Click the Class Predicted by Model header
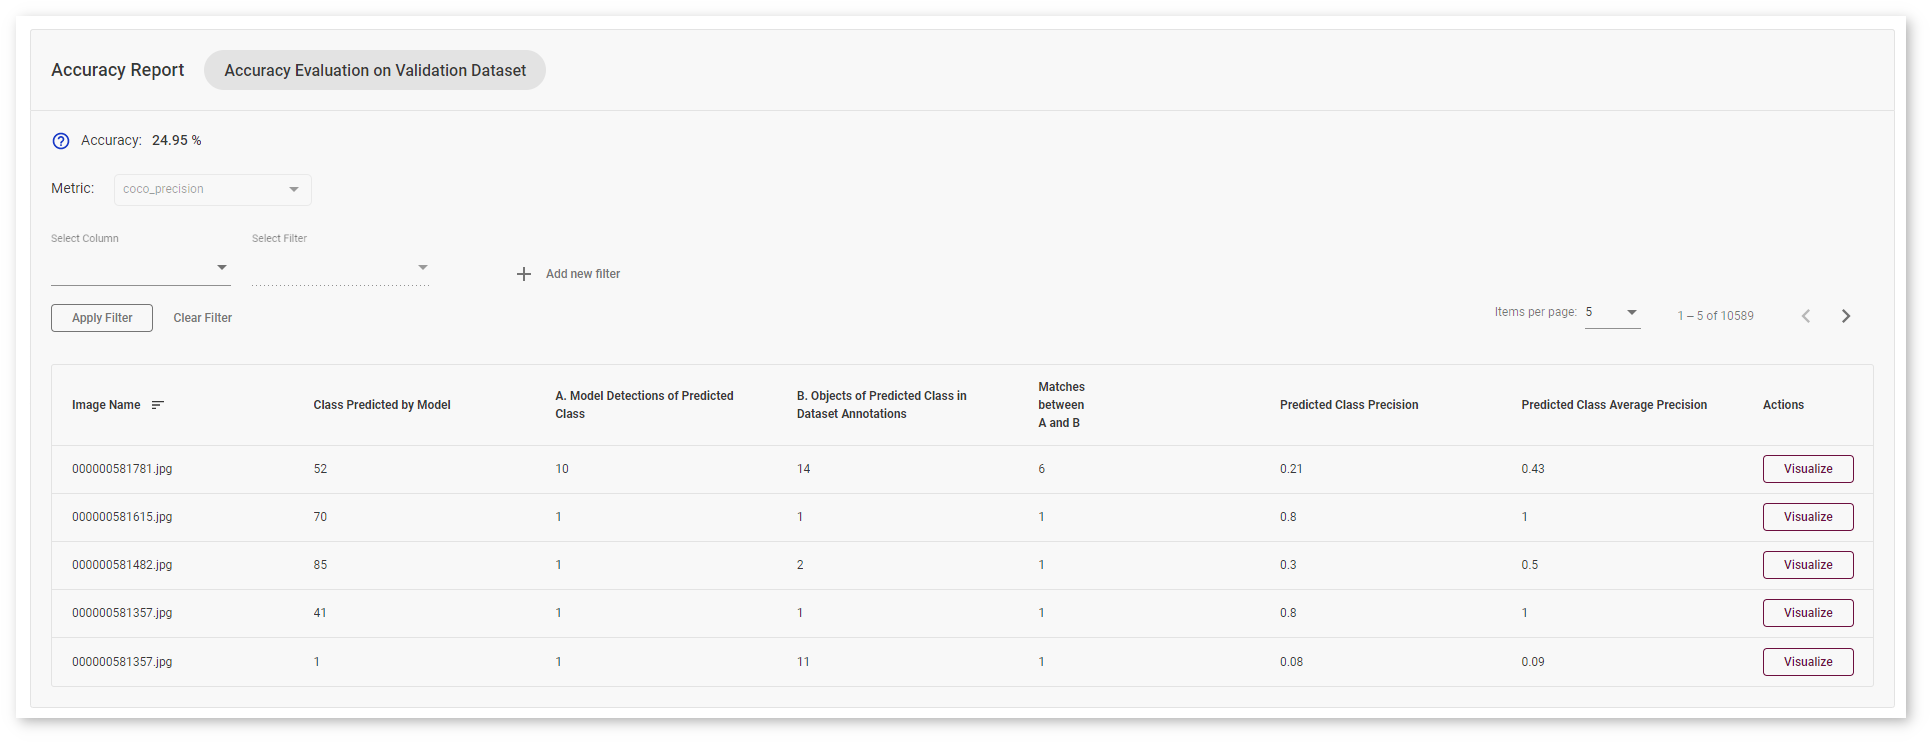This screenshot has height=742, width=1930. [382, 405]
